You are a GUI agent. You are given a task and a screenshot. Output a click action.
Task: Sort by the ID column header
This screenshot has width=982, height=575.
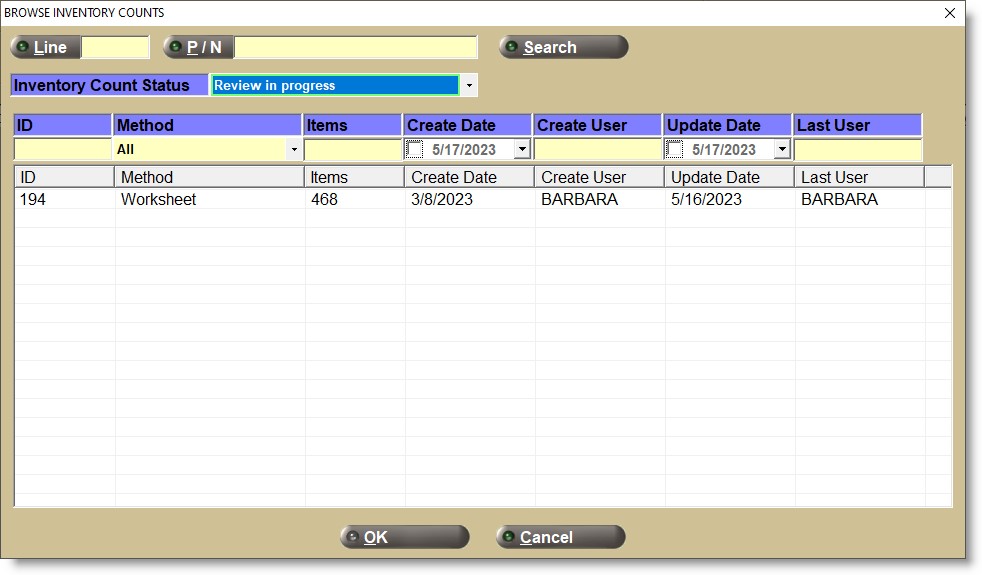point(64,177)
